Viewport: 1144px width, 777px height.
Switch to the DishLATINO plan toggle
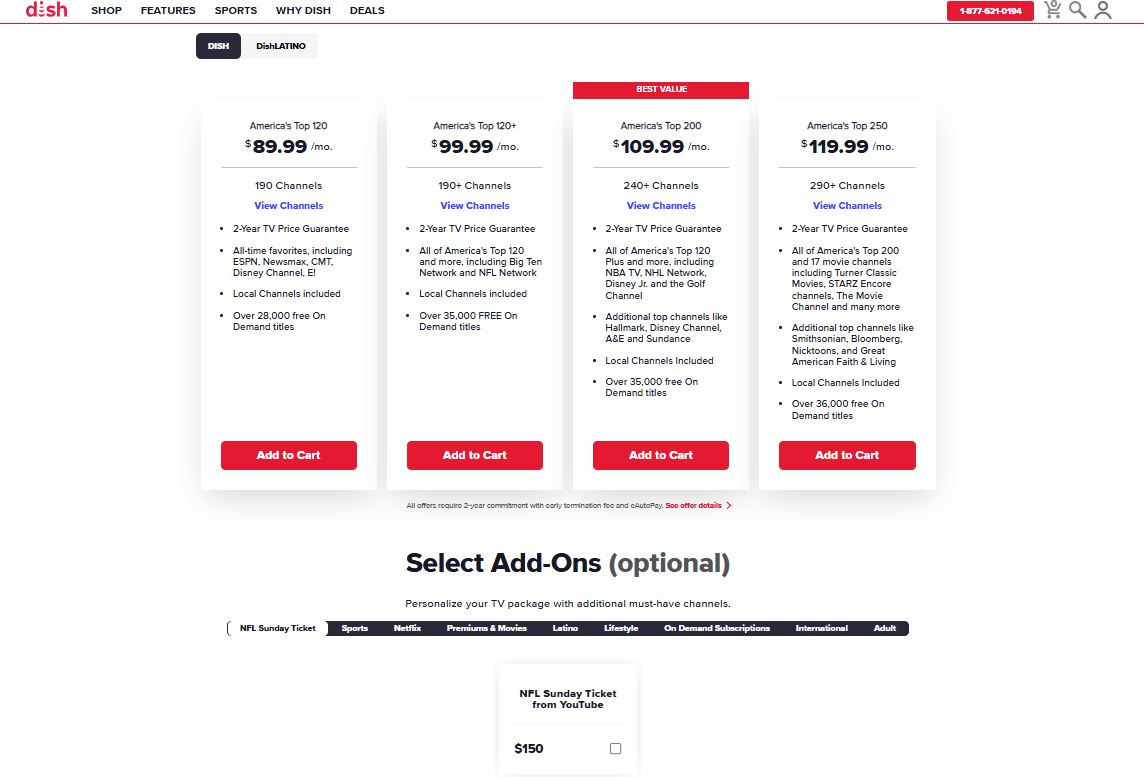coord(281,45)
